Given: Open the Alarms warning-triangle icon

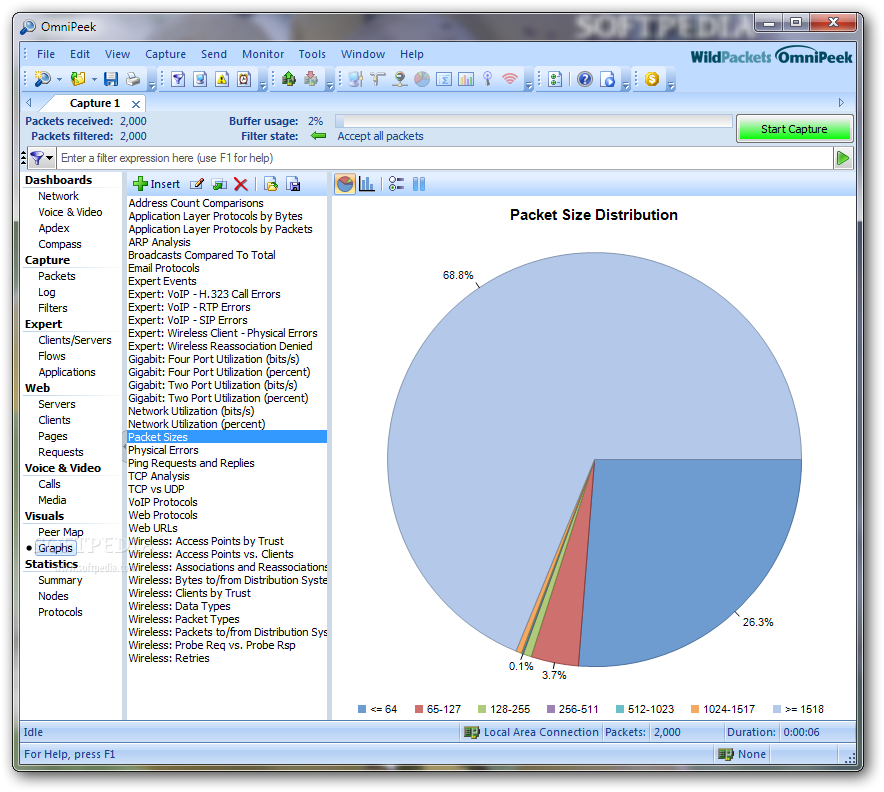Looking at the screenshot, I should (222, 79).
